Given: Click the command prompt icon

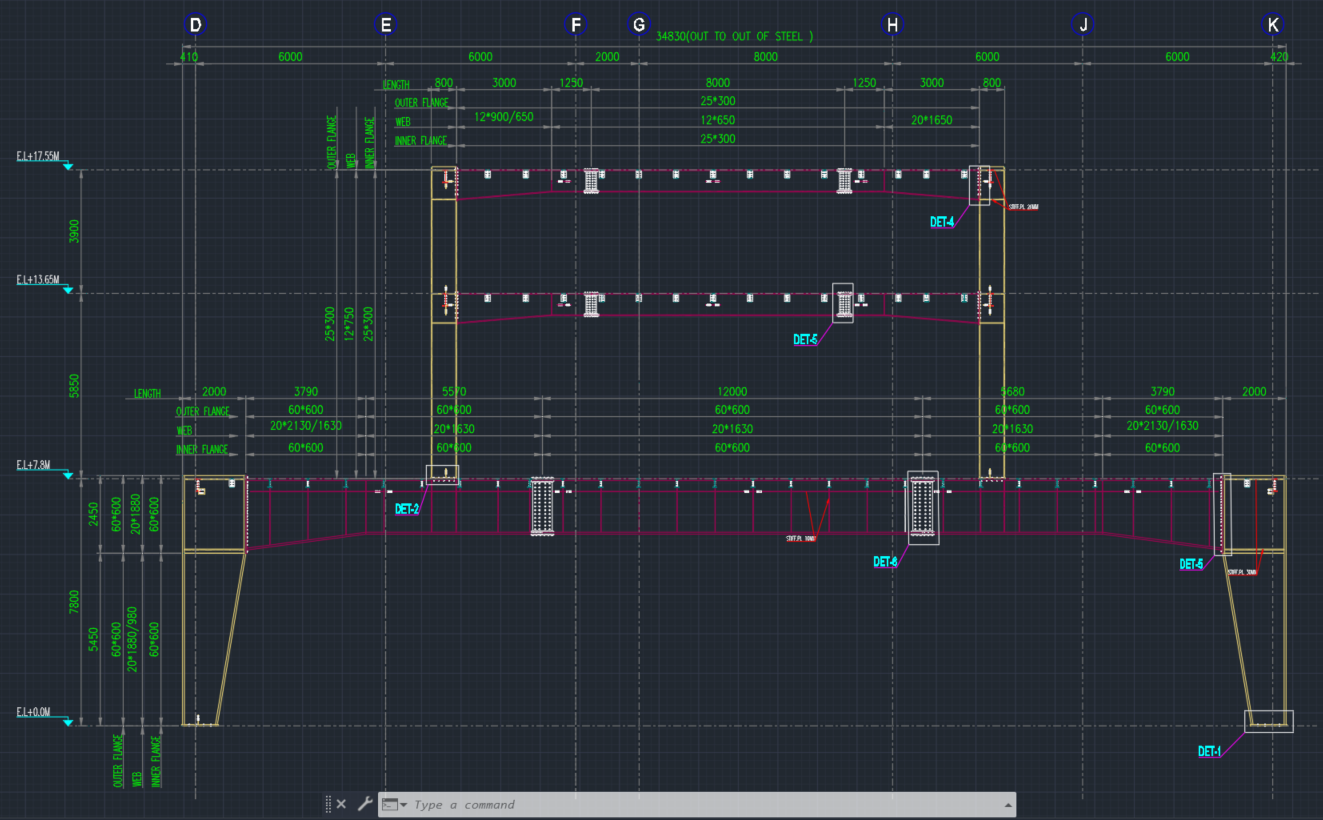Looking at the screenshot, I should click(389, 804).
